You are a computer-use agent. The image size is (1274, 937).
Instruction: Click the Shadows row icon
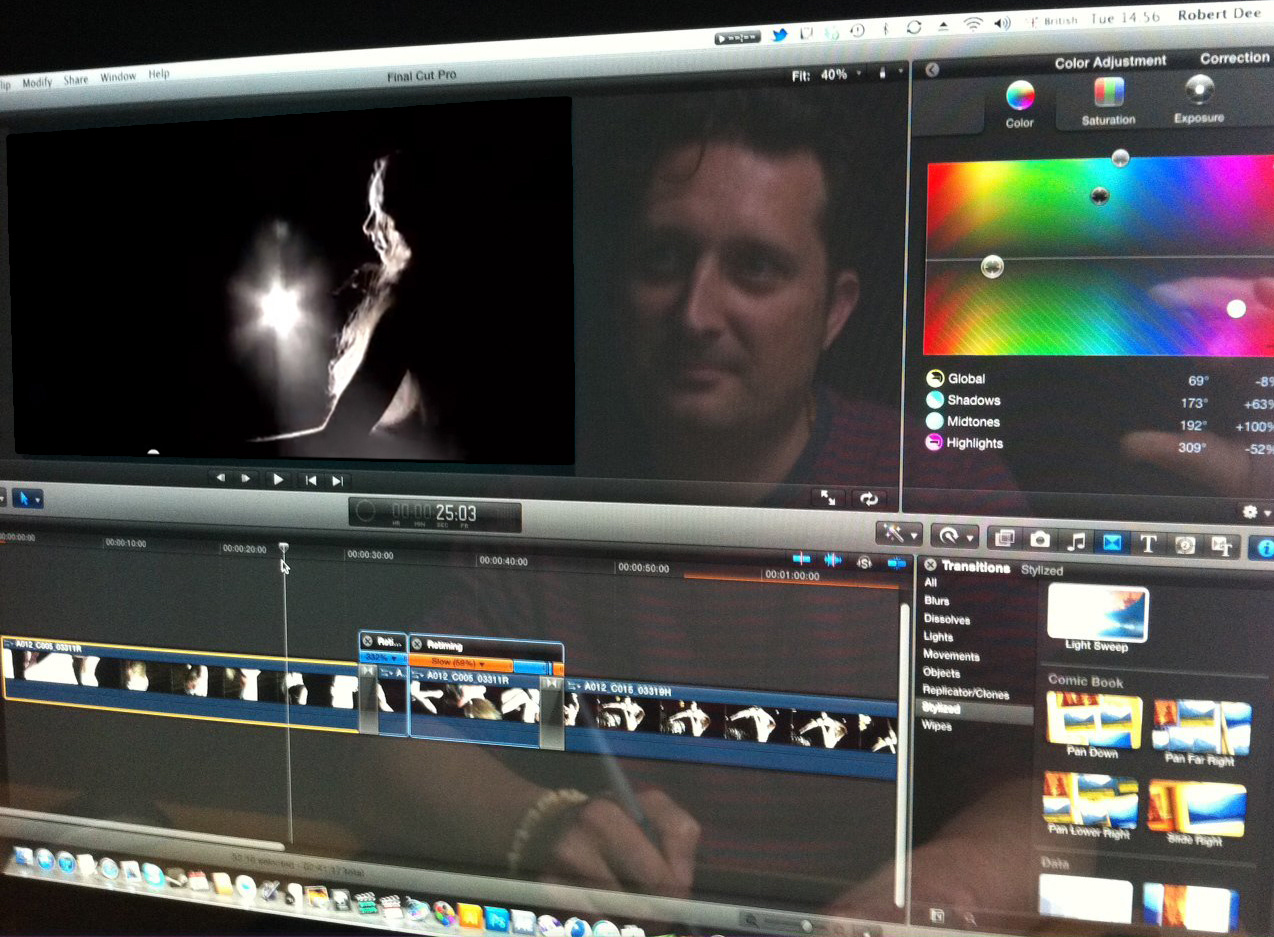[x=935, y=400]
